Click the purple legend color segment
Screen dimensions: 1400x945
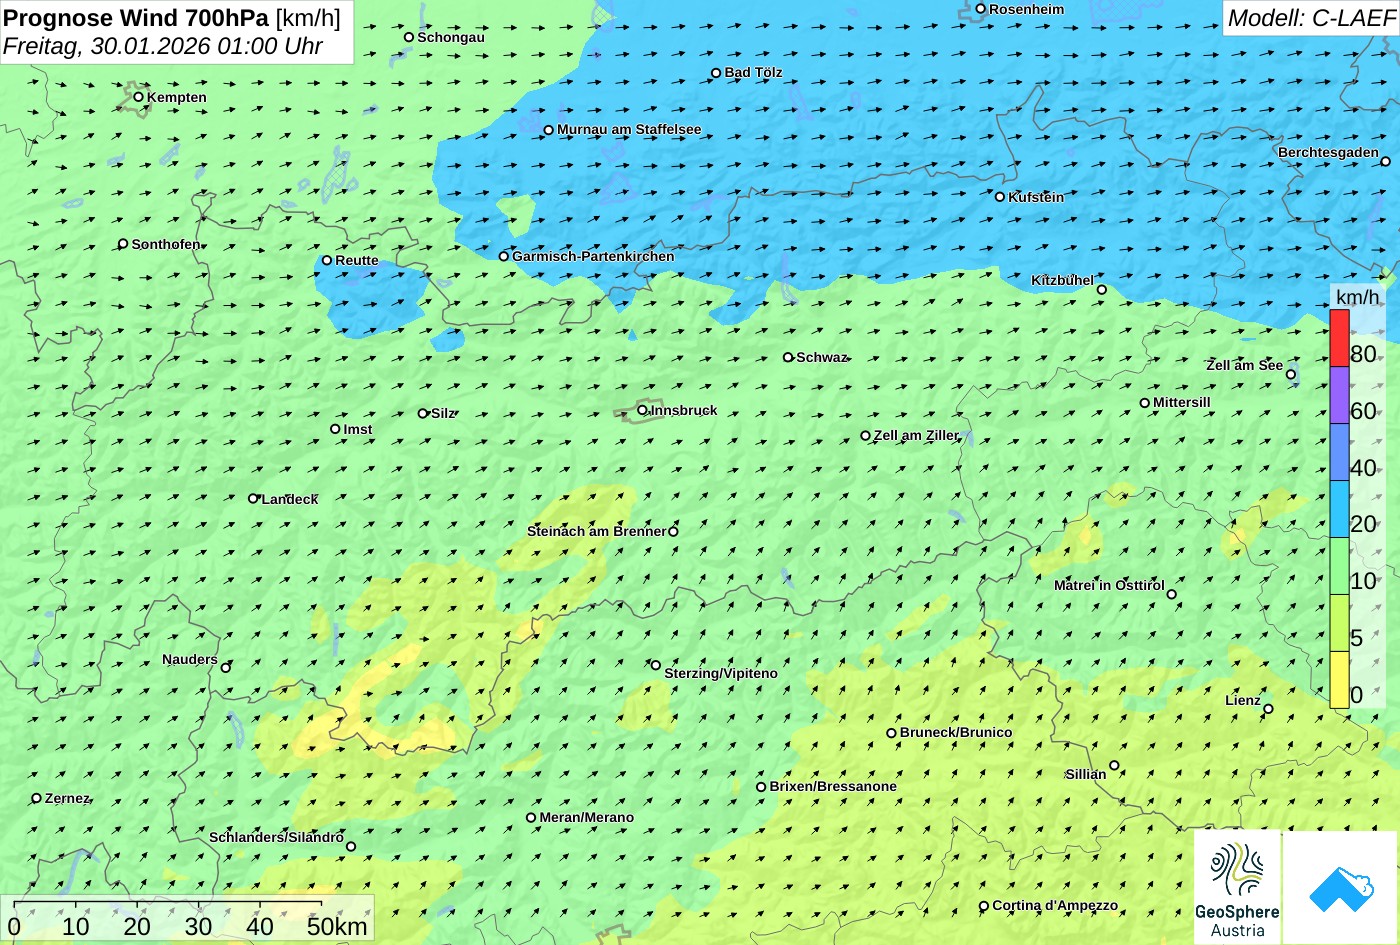[x=1339, y=395]
